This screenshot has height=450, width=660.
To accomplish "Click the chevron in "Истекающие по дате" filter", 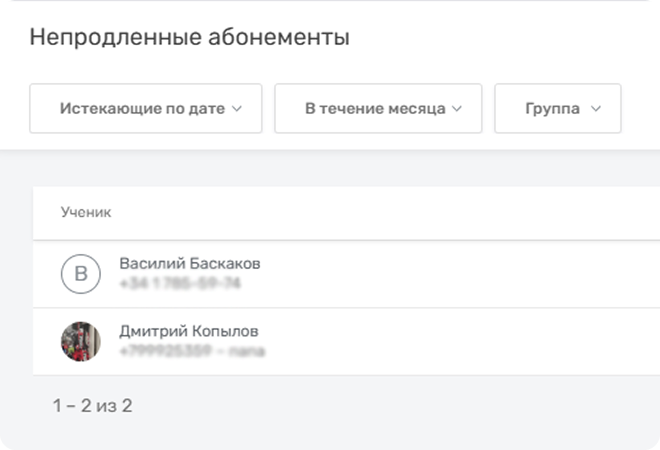I will [x=237, y=109].
